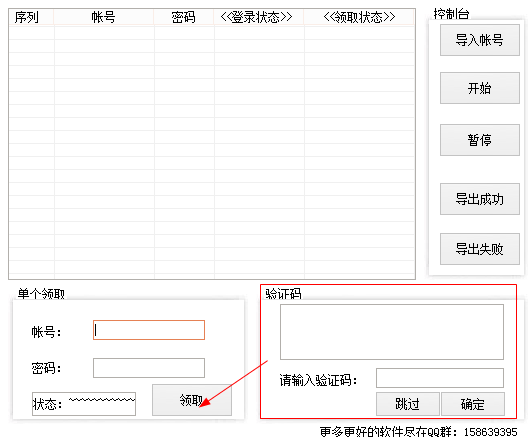Click the 导入帐号 button
The image size is (530, 437).
coord(479,40)
